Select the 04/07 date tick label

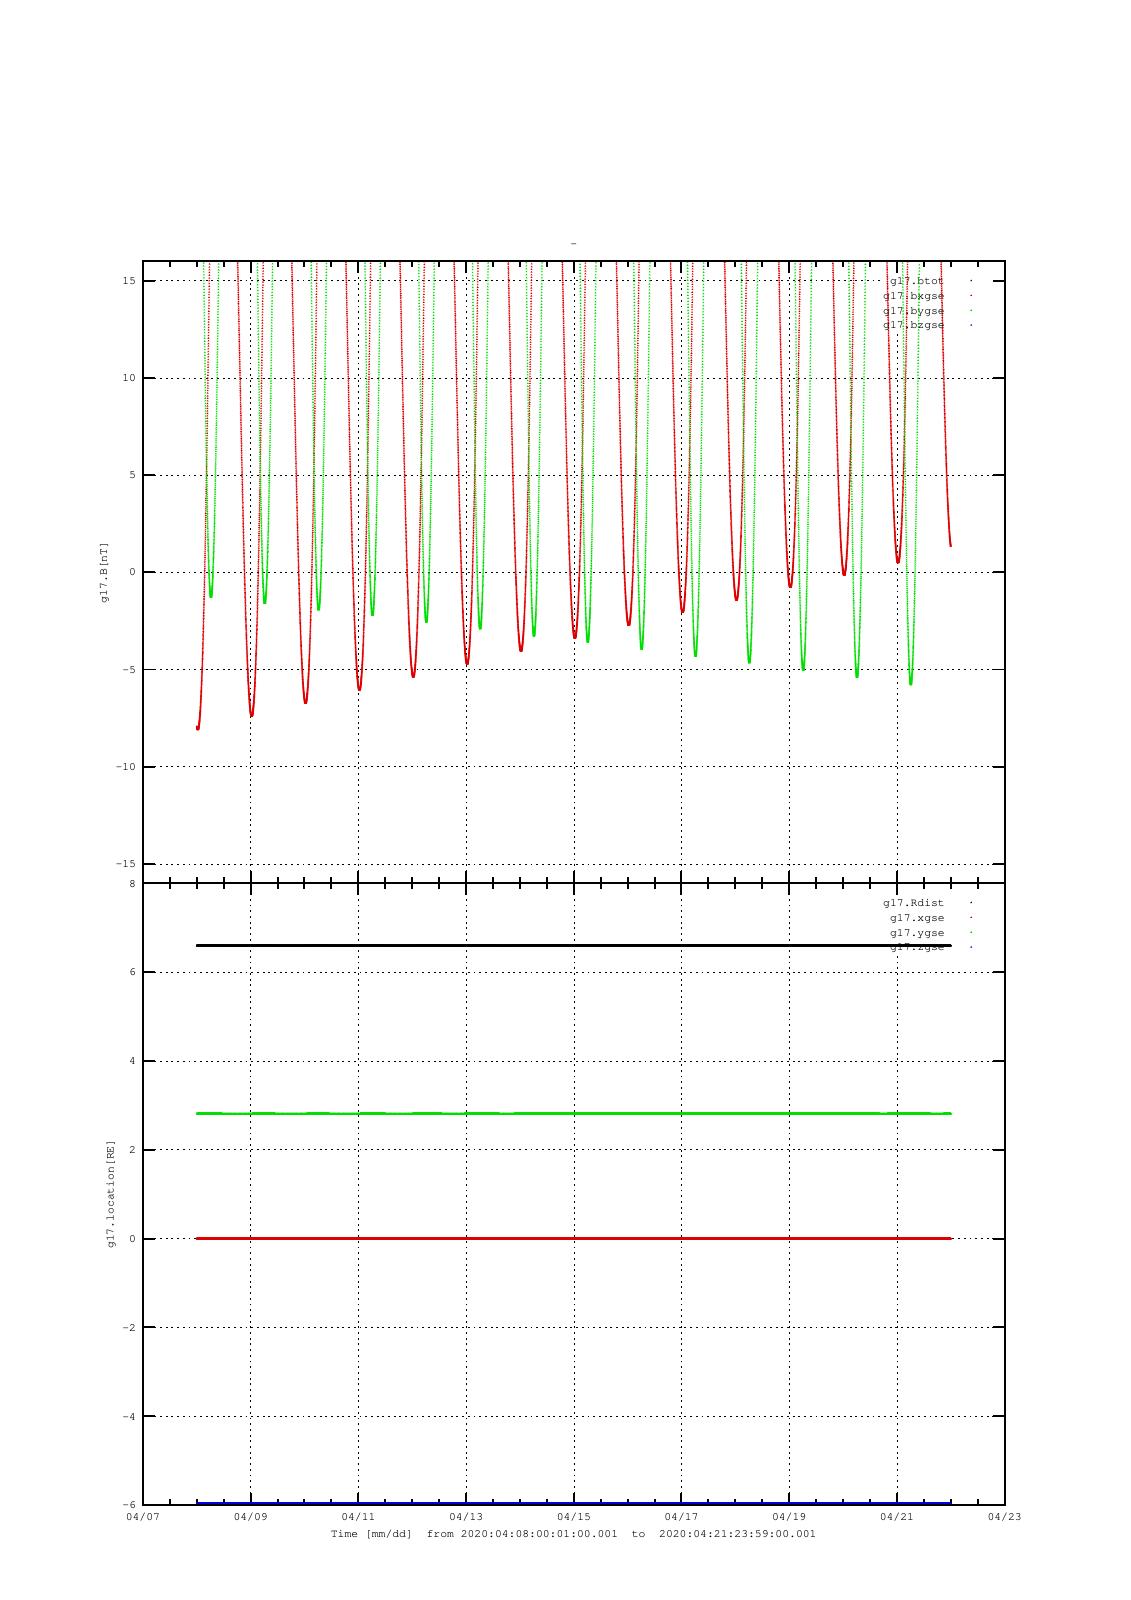pyautogui.click(x=143, y=1517)
